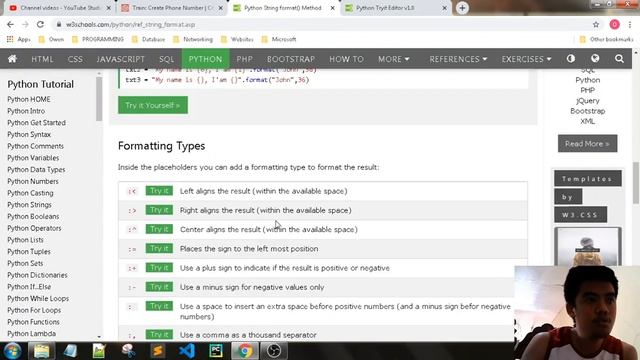This screenshot has width=640, height=360.
Task: Open Python Strings tutorial link
Action: point(29,204)
